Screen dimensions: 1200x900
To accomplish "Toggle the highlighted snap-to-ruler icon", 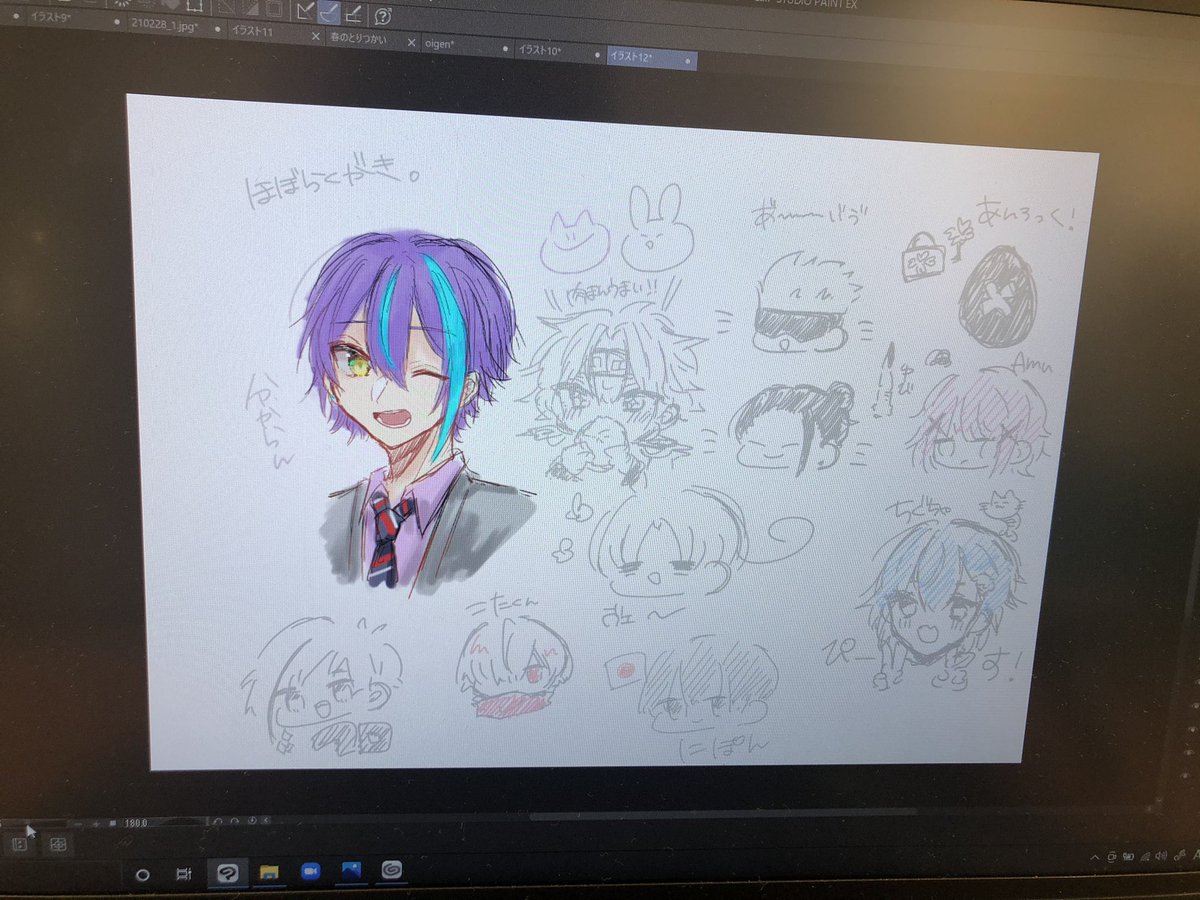I will coord(330,12).
